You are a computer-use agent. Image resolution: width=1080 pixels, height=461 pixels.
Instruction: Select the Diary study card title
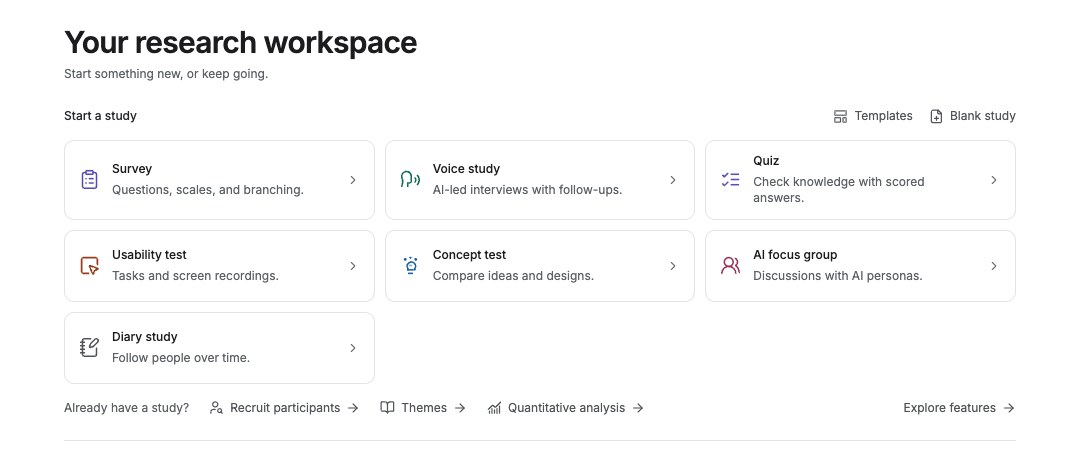point(145,337)
